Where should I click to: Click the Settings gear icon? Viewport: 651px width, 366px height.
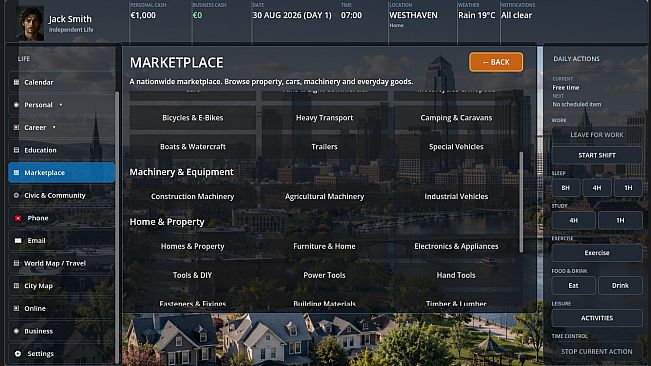[x=18, y=354]
